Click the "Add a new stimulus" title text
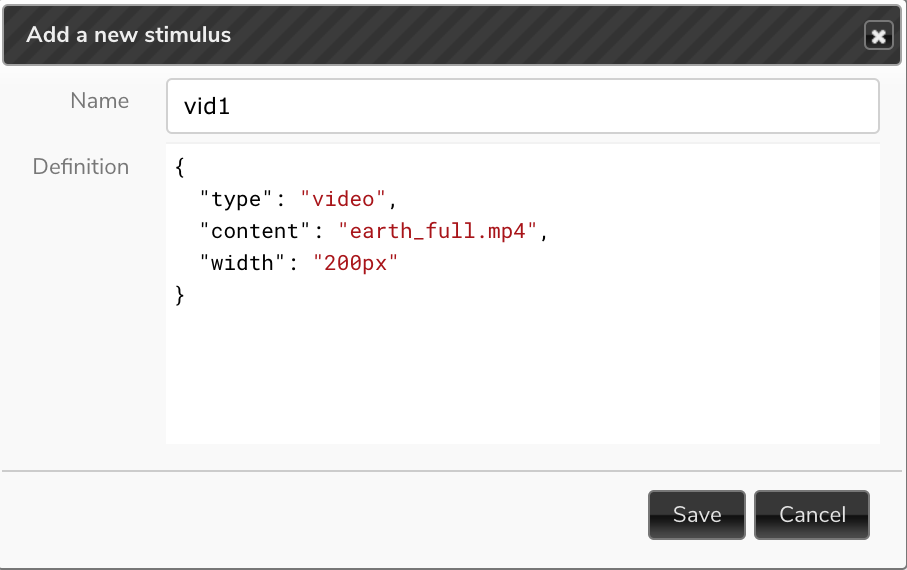 (x=128, y=35)
